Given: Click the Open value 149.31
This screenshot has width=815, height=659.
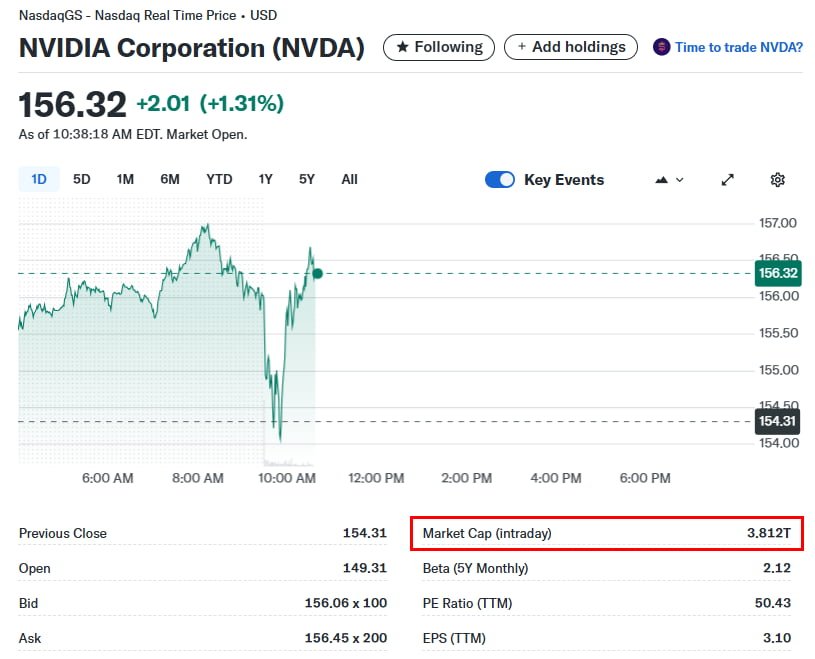Looking at the screenshot, I should pyautogui.click(x=365, y=568).
